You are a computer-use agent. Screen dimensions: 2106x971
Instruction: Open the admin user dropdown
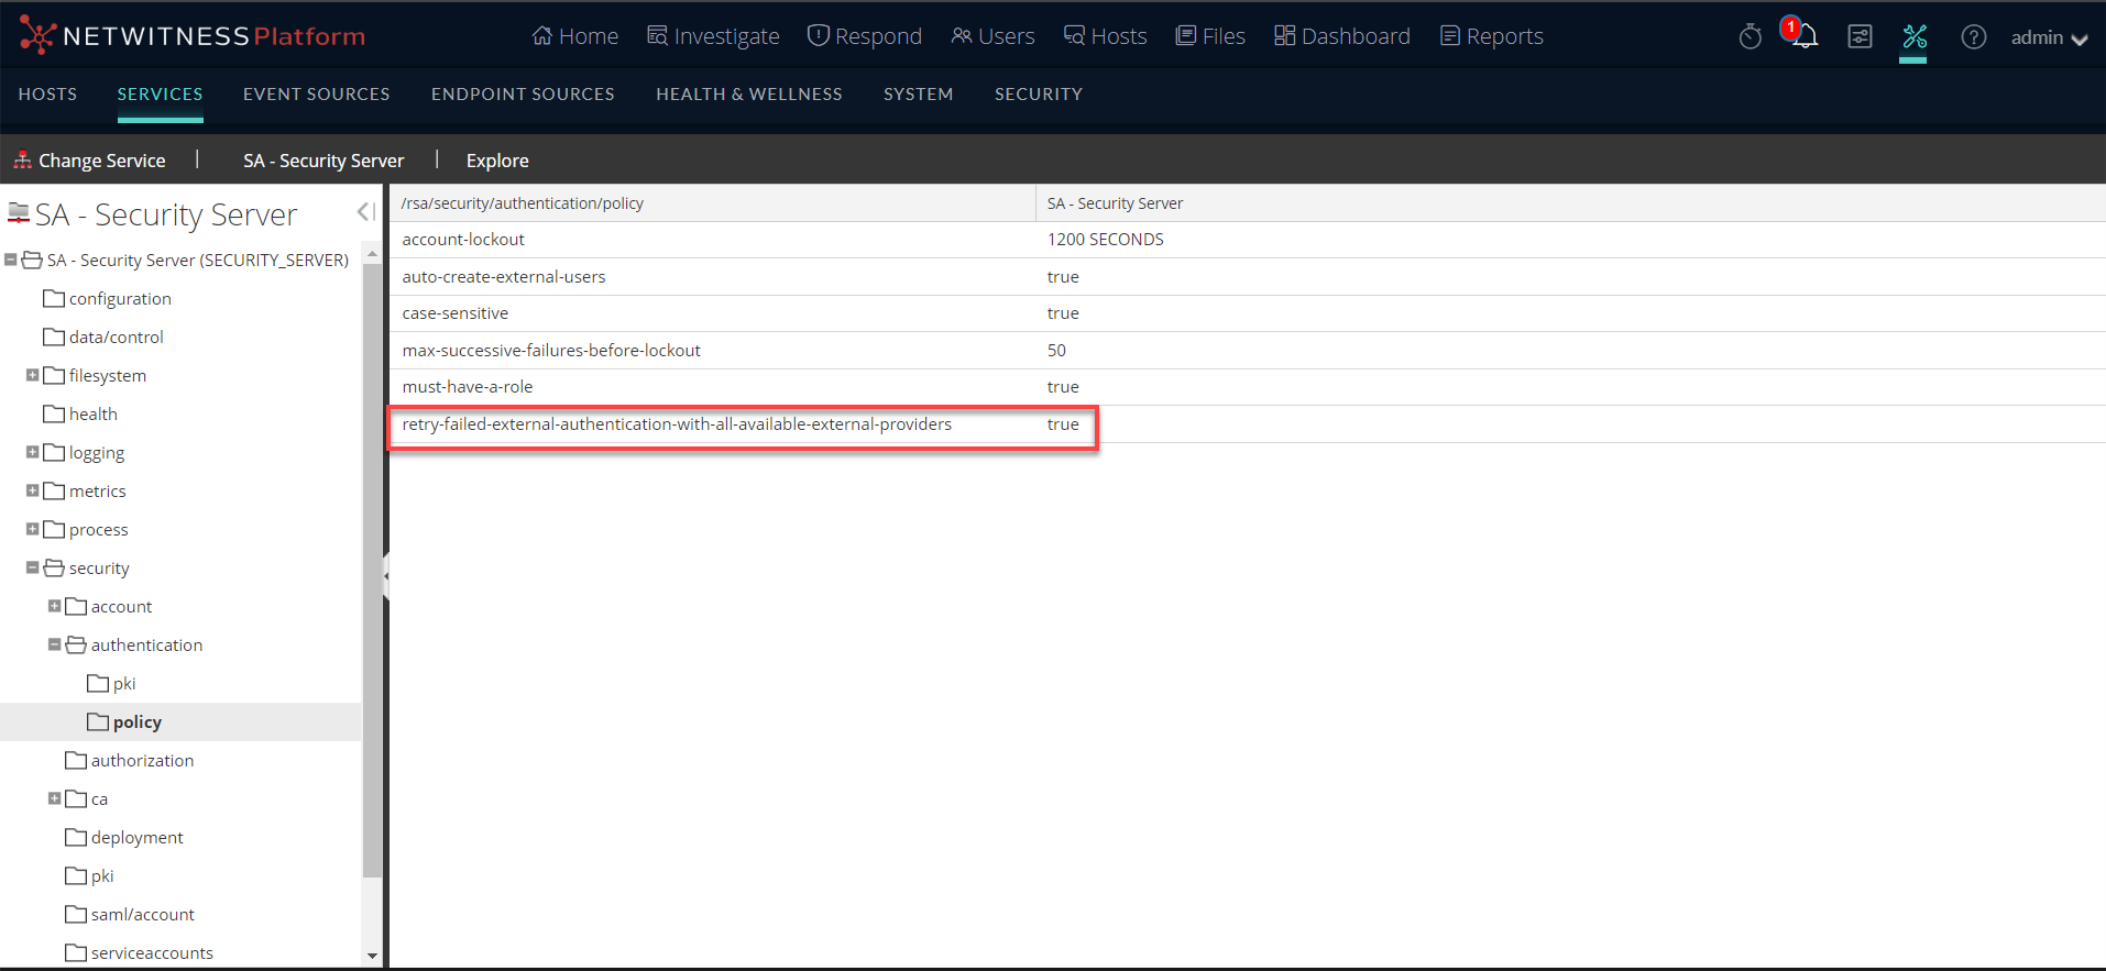click(x=2048, y=37)
